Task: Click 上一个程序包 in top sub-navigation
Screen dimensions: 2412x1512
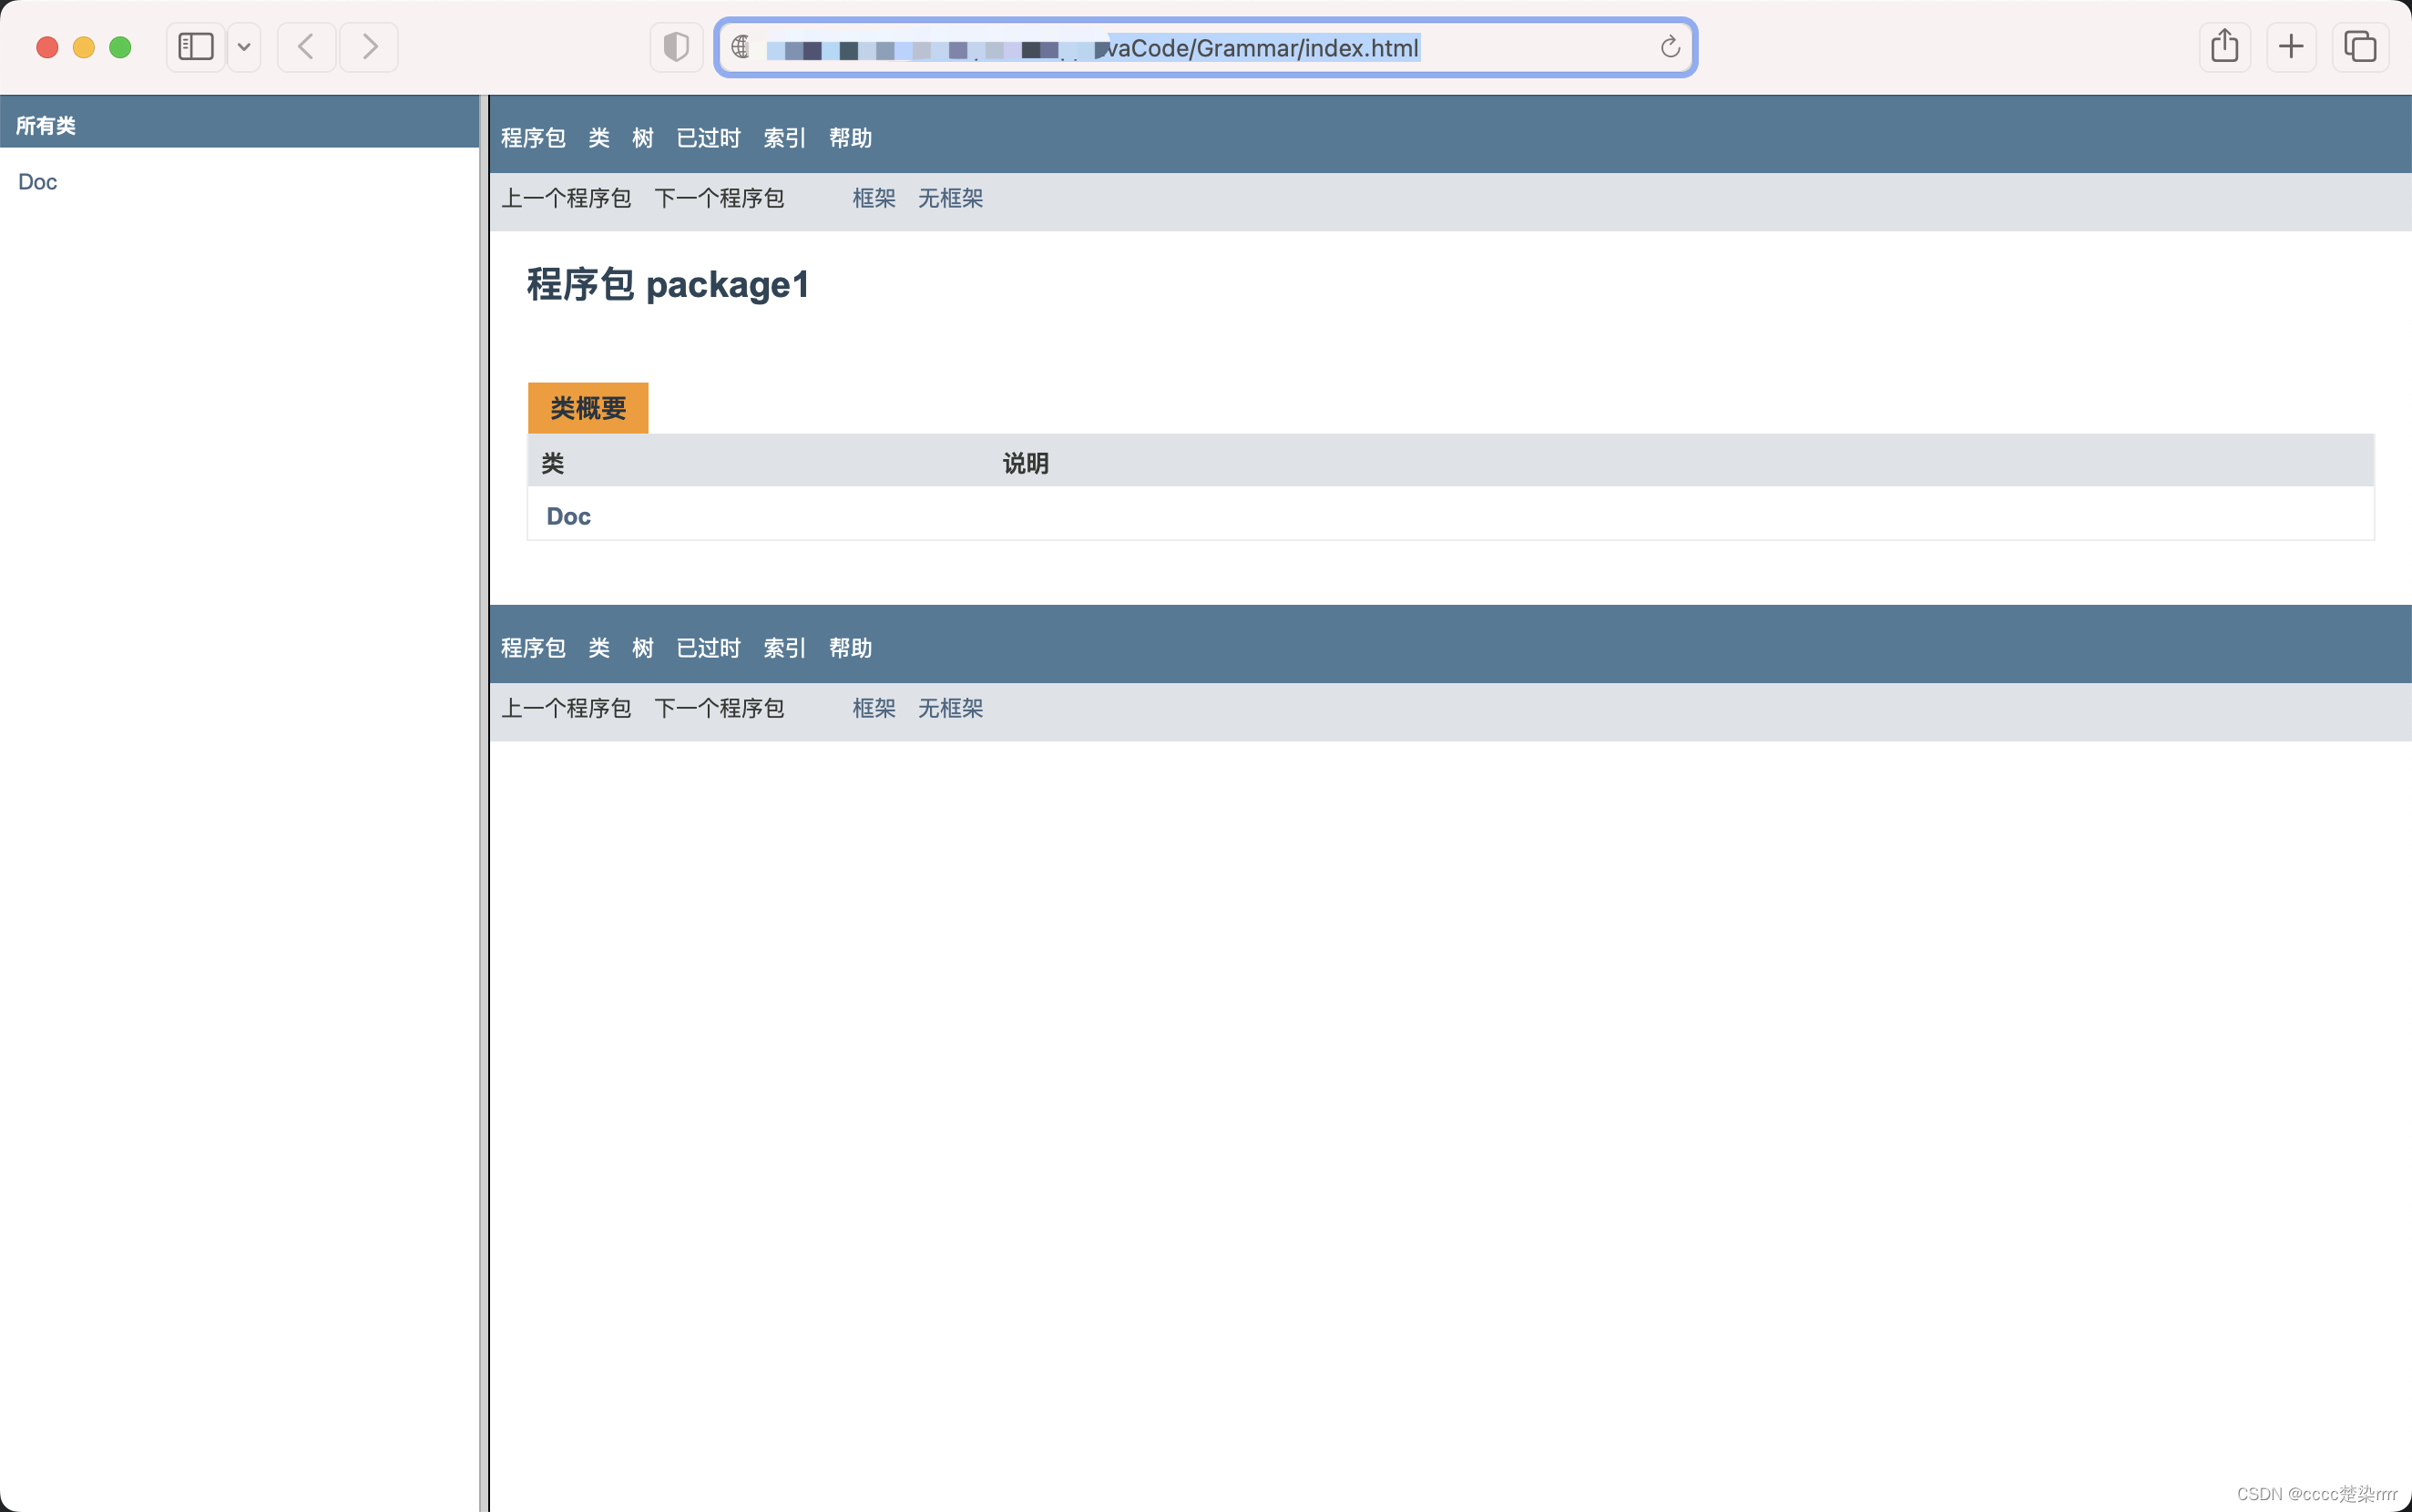Action: coord(566,198)
